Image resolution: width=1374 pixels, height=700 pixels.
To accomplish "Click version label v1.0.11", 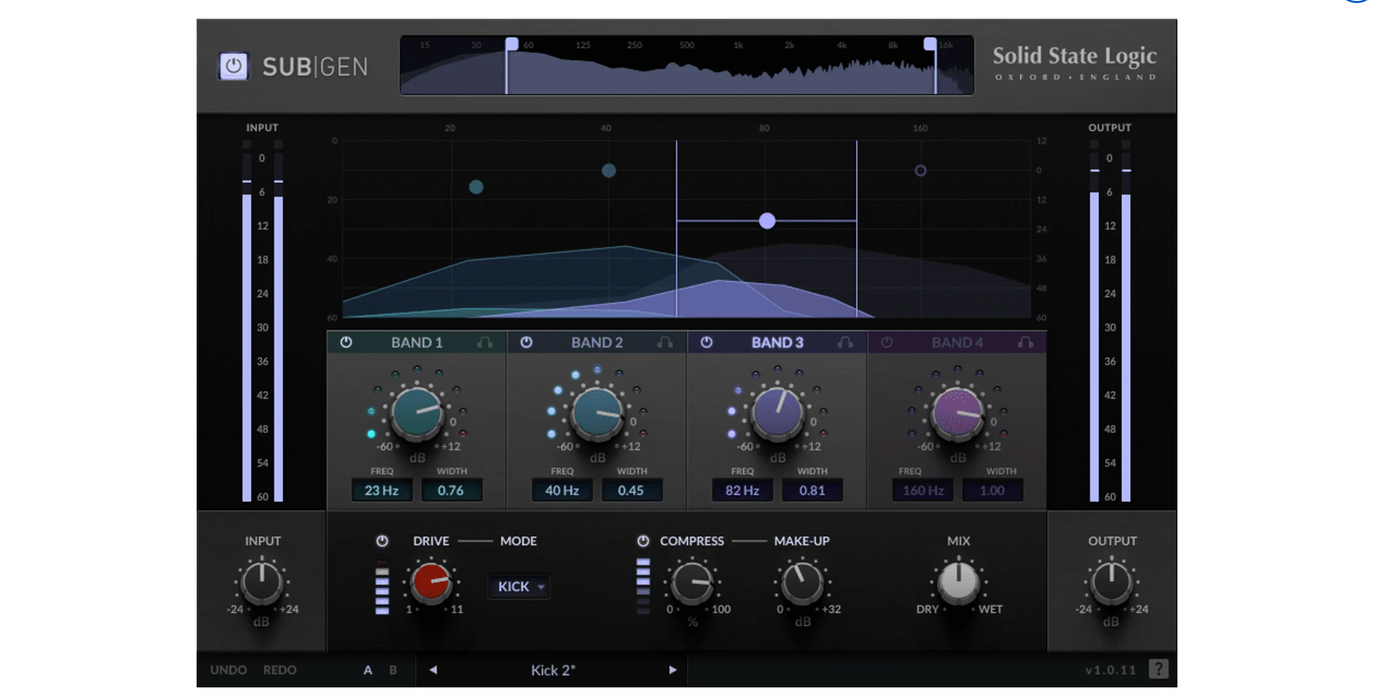I will (1110, 670).
